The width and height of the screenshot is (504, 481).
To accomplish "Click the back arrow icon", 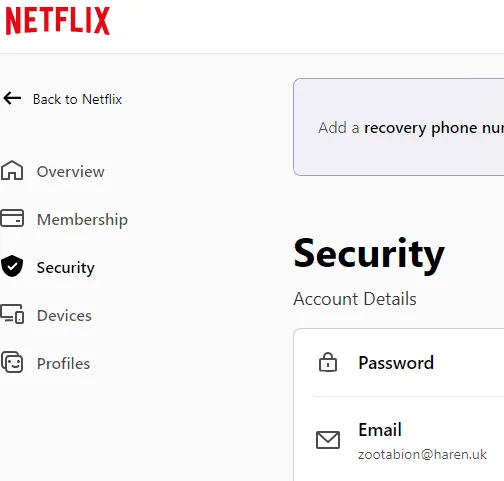I will tap(12, 98).
